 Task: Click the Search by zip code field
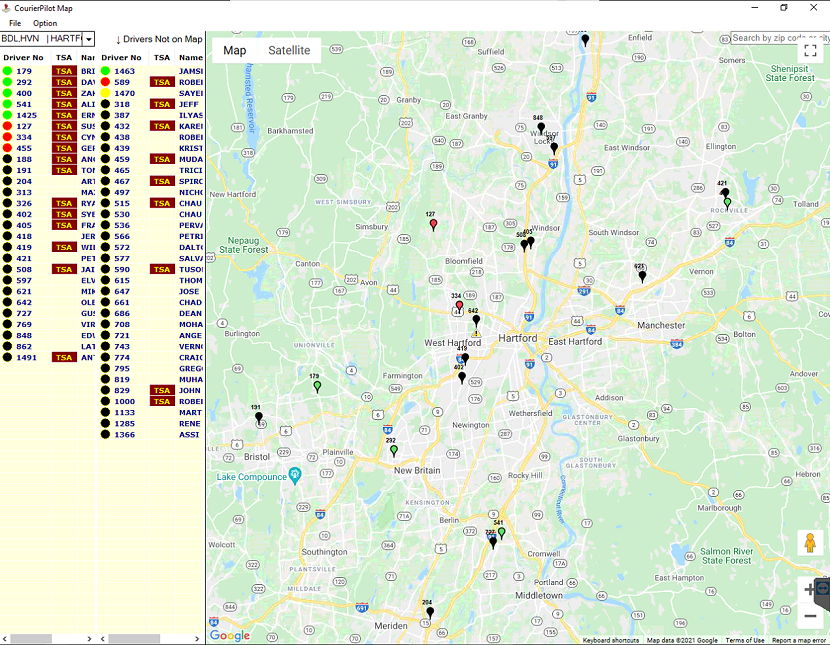[780, 38]
